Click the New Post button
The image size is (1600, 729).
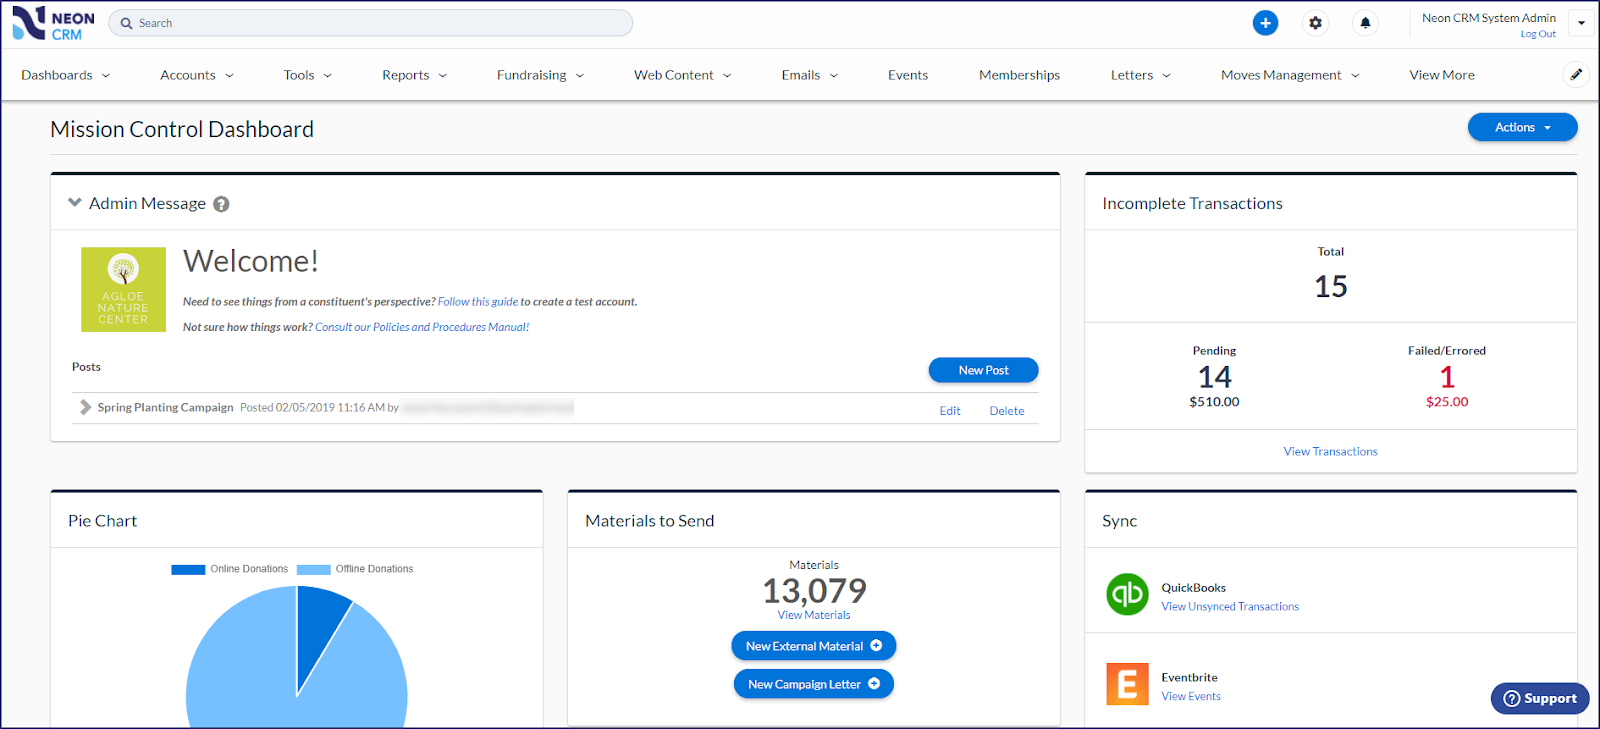(983, 370)
